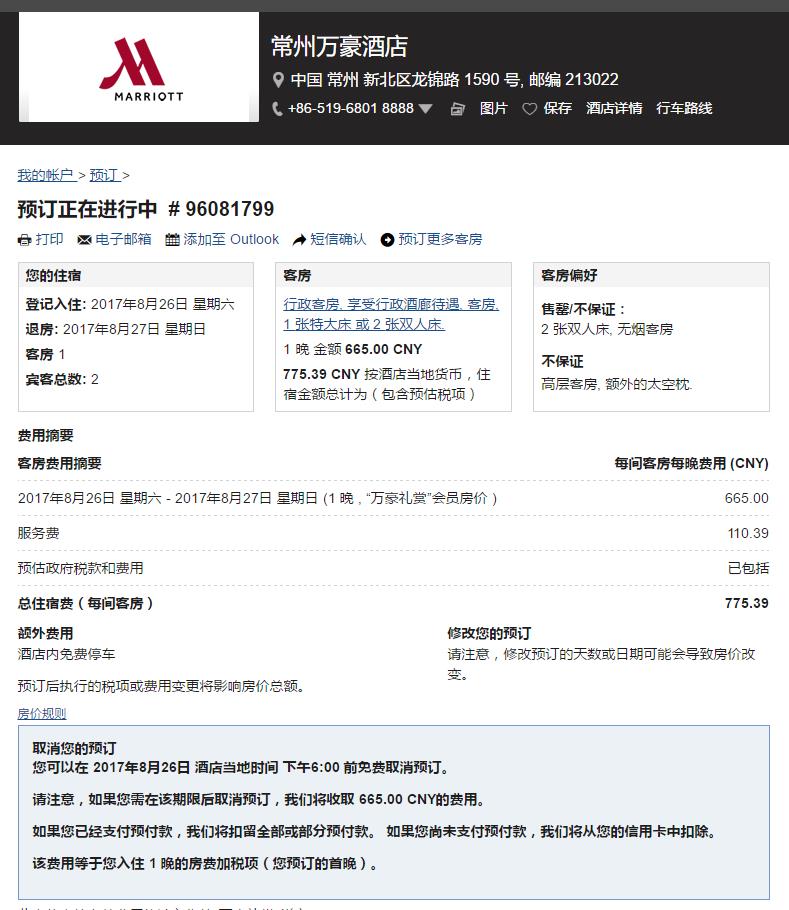This screenshot has height=910, width=789.
Task: Open the 房价规则 rate rules link
Action: click(x=42, y=713)
